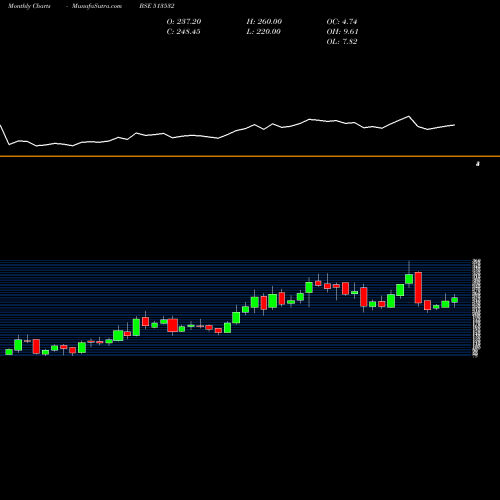Click the tallest red candlestick near the peak
Screen dimensions: 500x500
point(418,288)
